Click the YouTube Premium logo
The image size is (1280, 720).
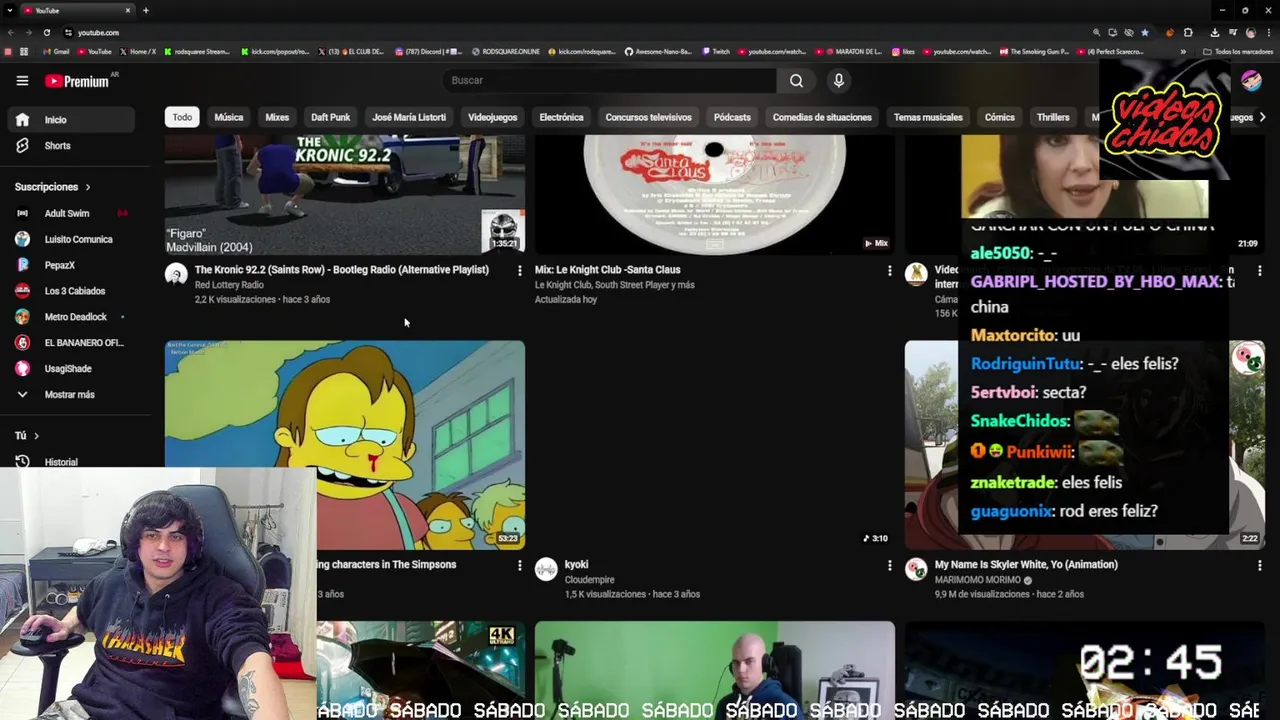pyautogui.click(x=78, y=81)
